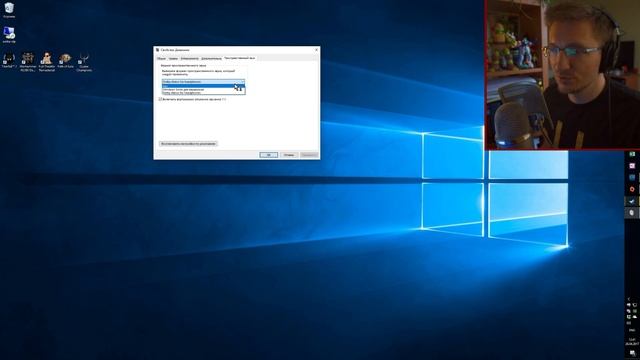Open the paper-plane messenger taskbar icon

coord(632,201)
